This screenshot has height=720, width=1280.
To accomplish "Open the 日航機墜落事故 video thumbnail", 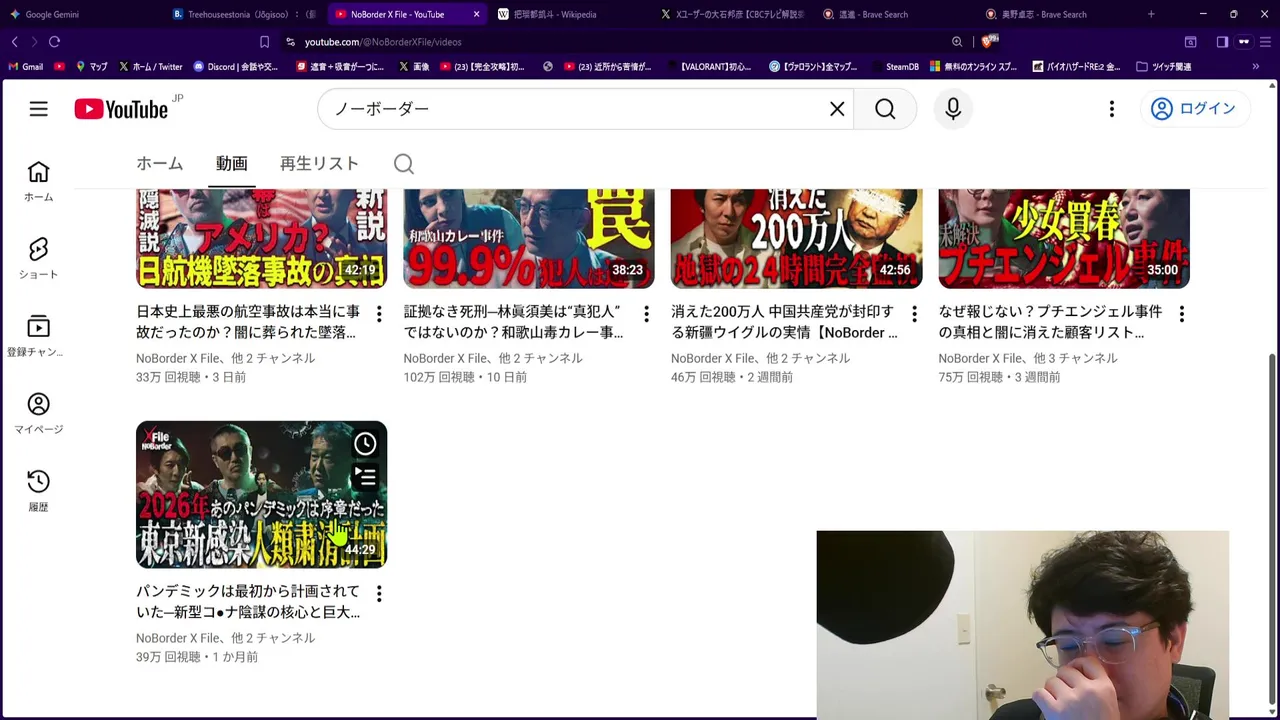I will (x=261, y=238).
